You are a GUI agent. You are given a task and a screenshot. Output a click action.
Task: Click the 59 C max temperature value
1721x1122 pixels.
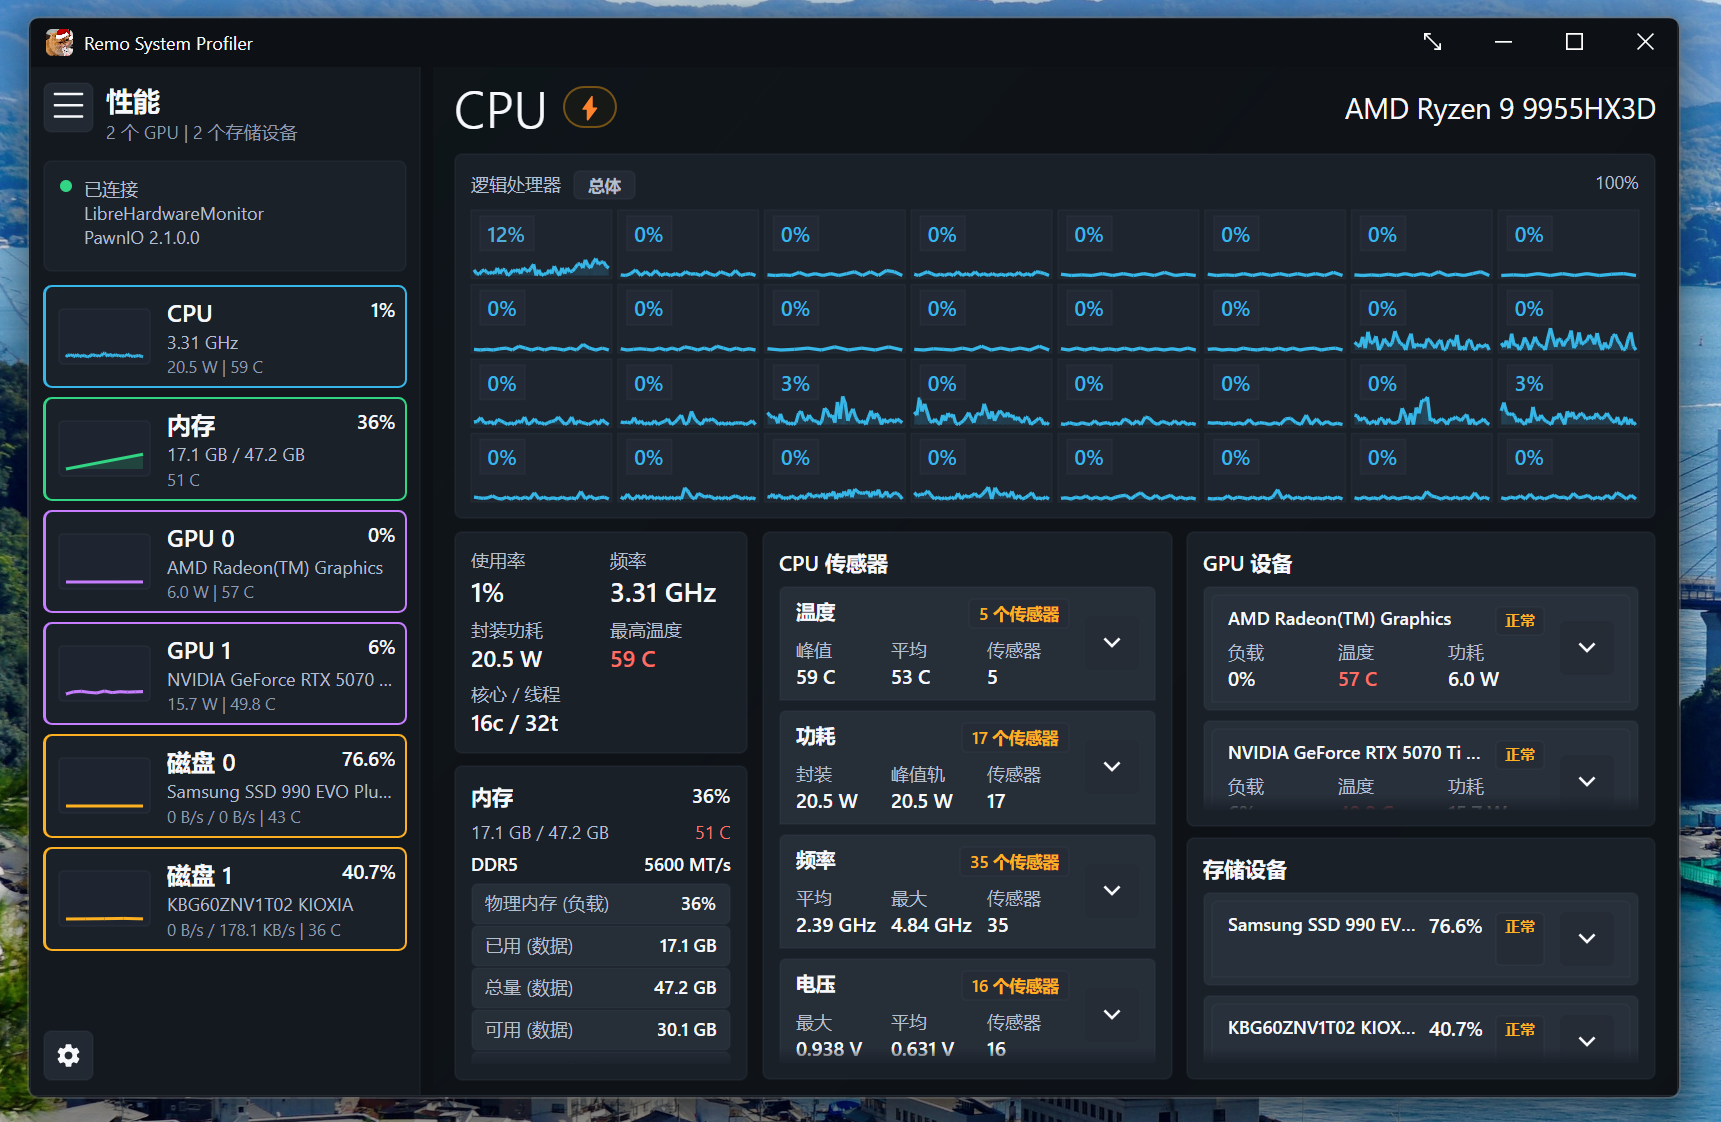633,659
